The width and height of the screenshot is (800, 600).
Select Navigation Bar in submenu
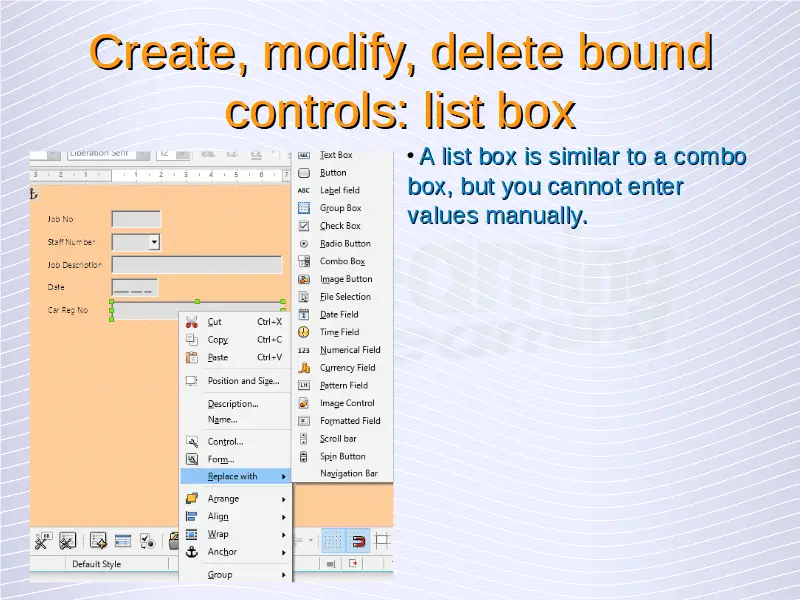[x=348, y=473]
